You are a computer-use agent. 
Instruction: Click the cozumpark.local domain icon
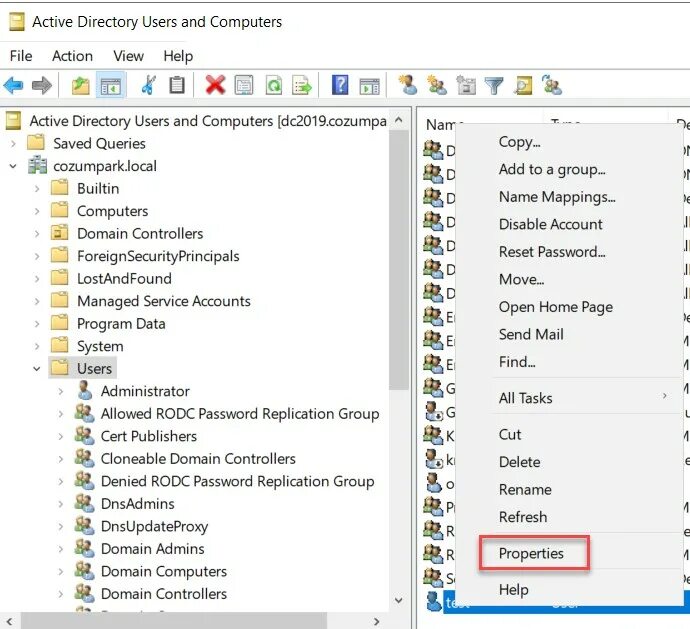(37, 166)
